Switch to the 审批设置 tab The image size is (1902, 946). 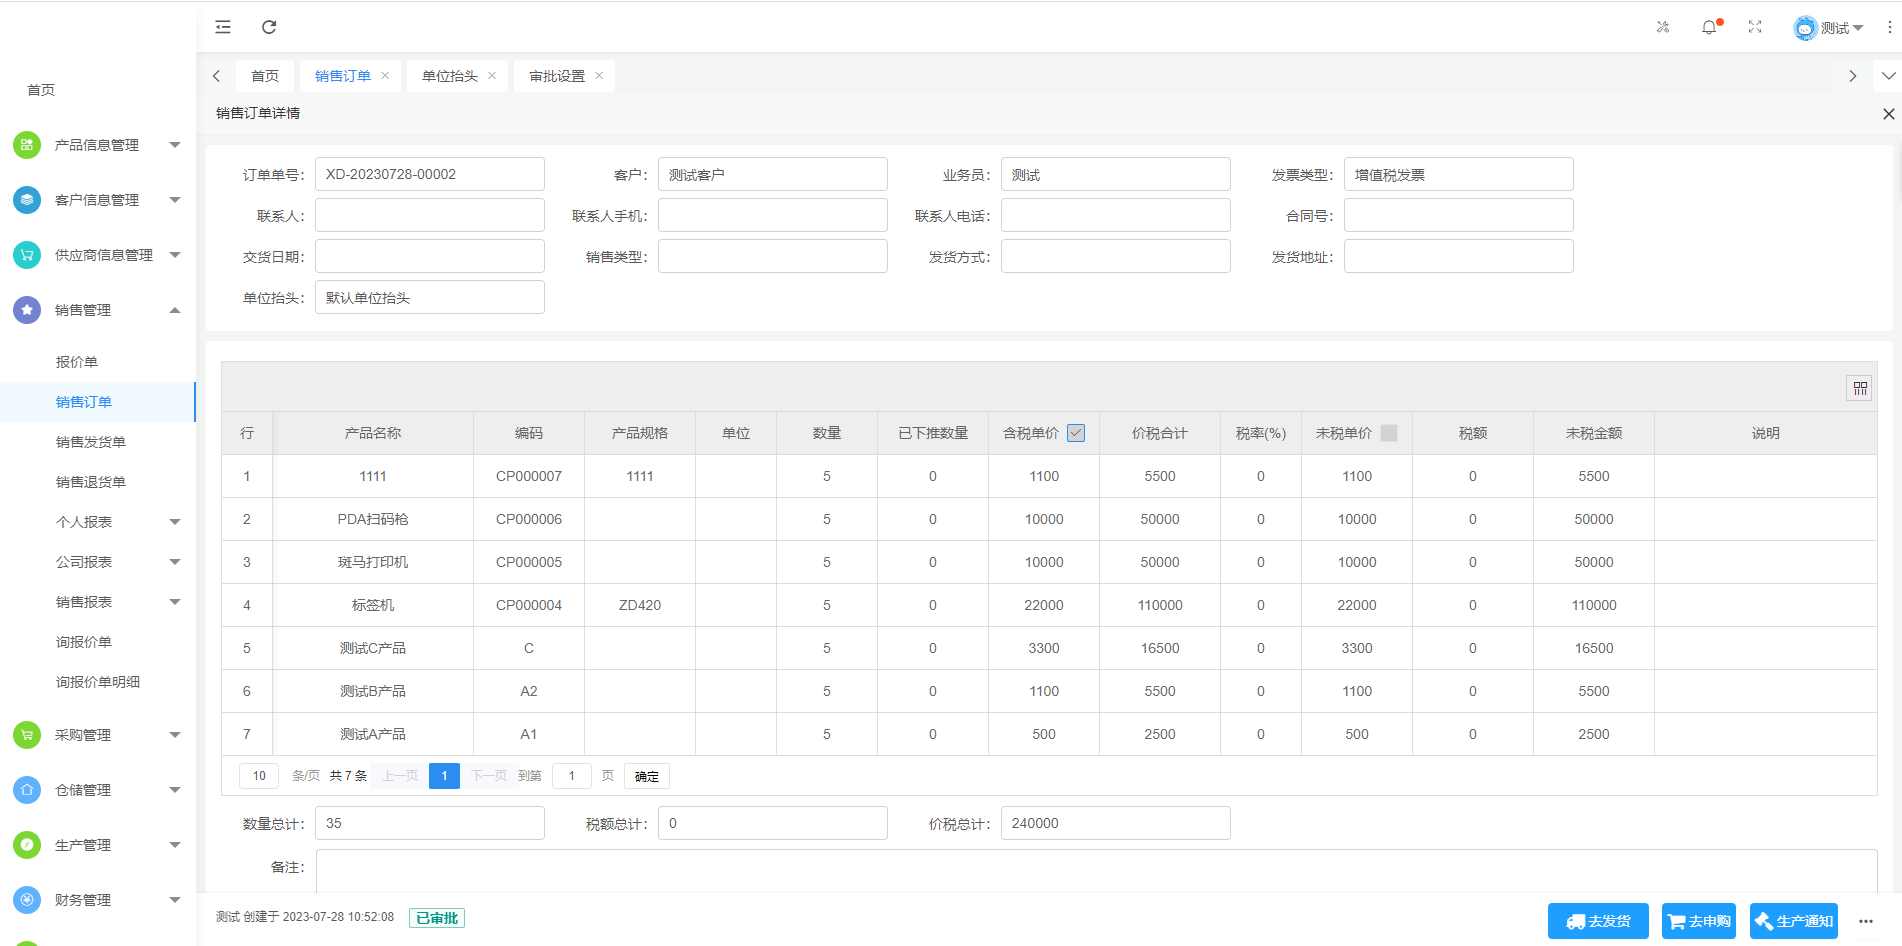click(x=557, y=76)
